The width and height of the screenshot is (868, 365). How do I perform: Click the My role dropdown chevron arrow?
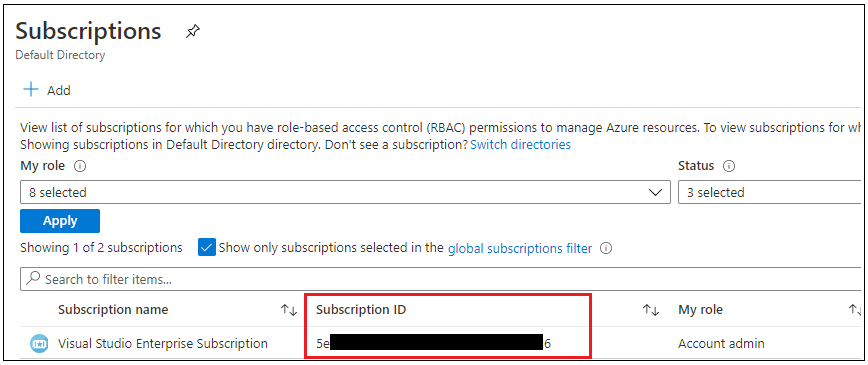tap(655, 193)
